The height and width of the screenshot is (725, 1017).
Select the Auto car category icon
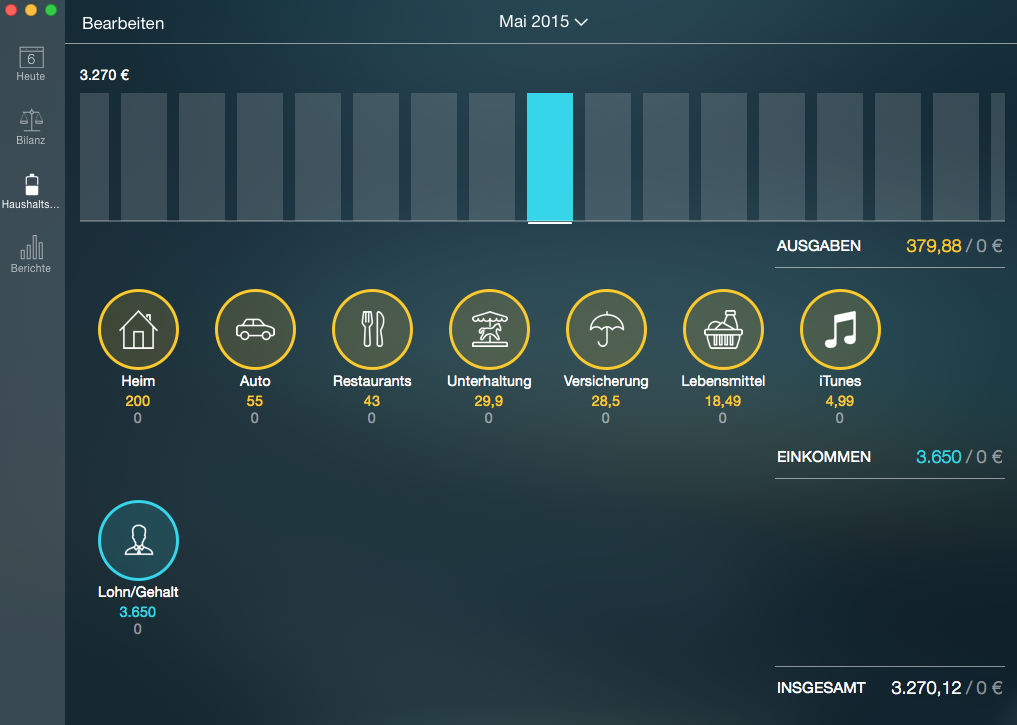coord(255,330)
